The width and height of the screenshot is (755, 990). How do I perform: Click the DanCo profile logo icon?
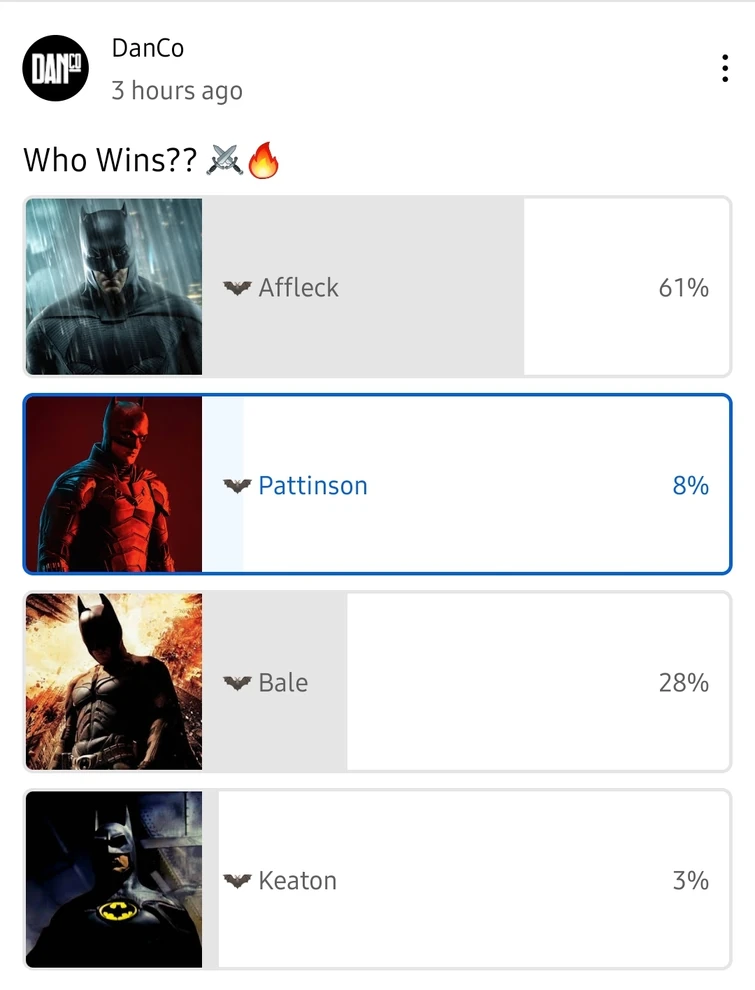(x=55, y=68)
